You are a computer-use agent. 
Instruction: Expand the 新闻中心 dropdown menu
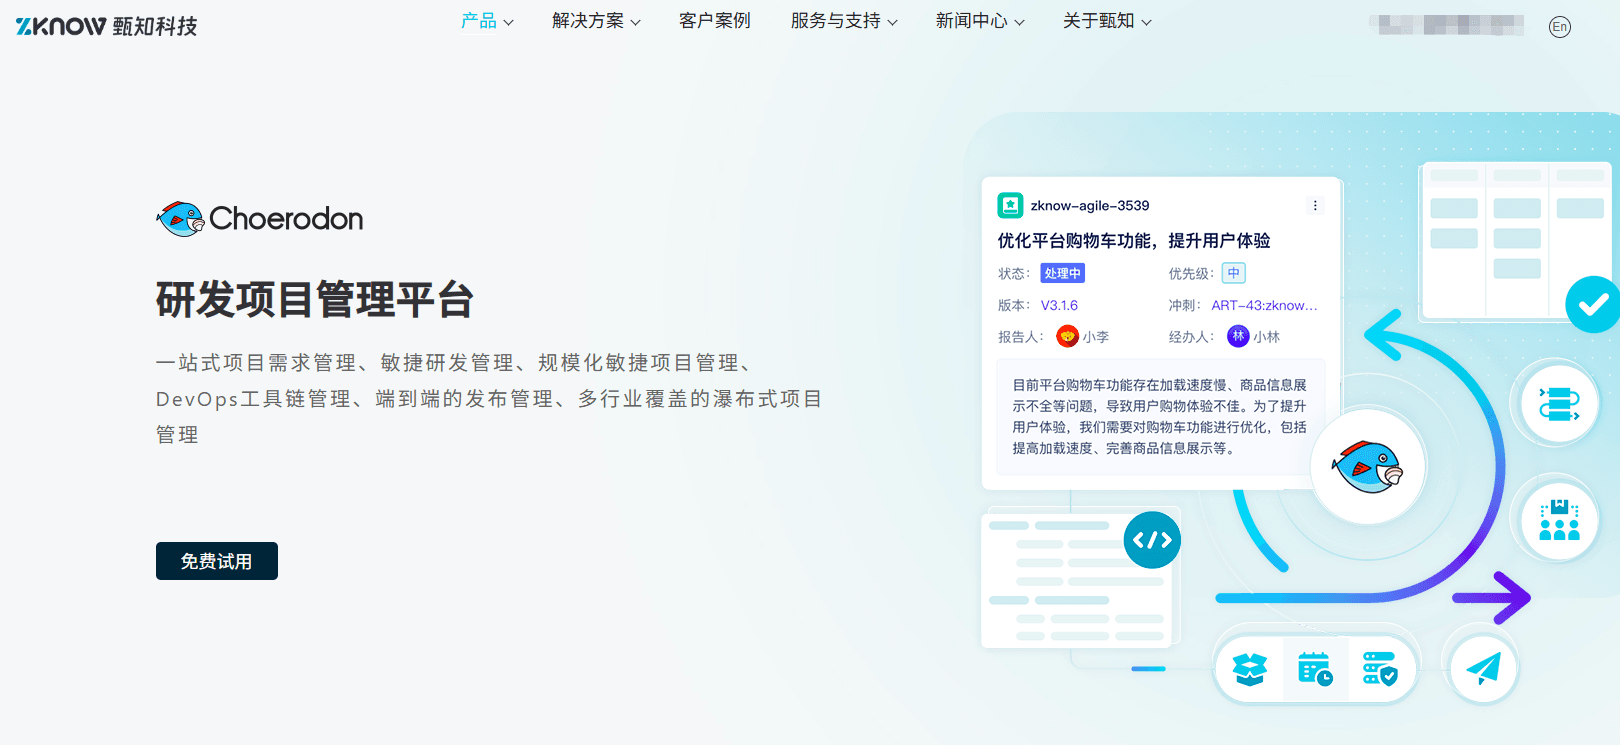[980, 21]
